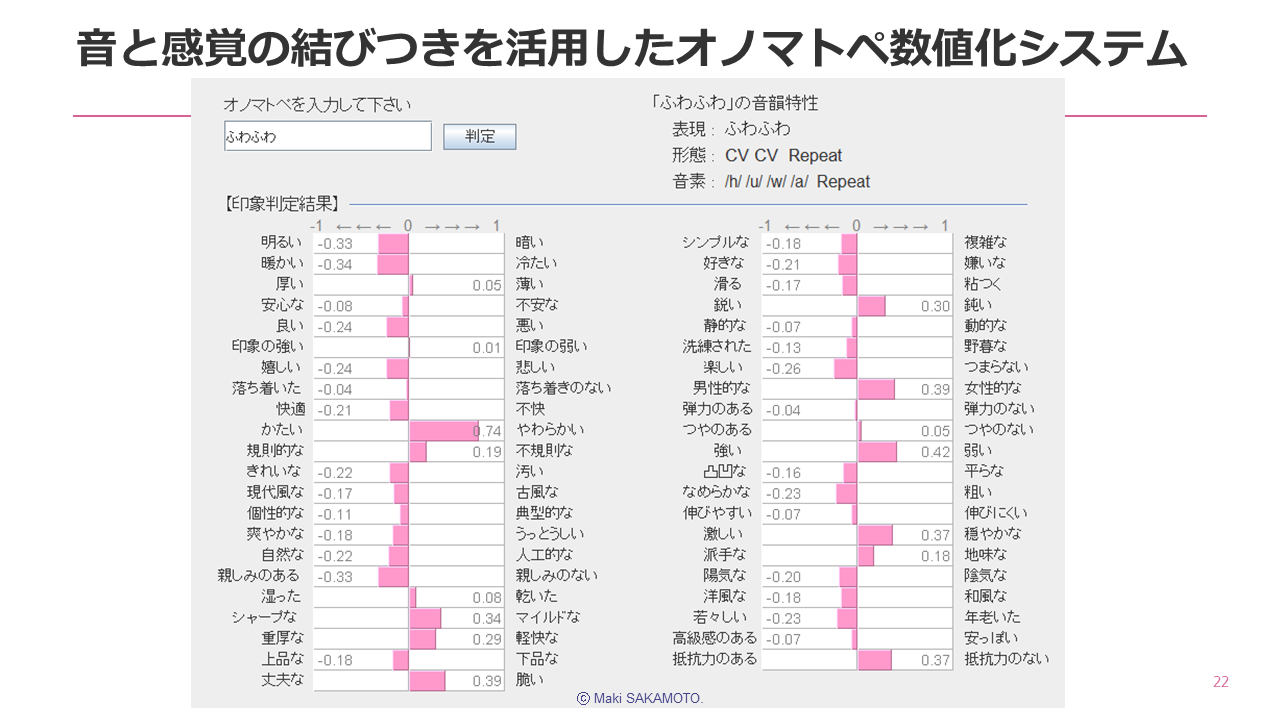Click the text 表現 : ふわふわ
Image resolution: width=1280 pixels, height=720 pixels.
[731, 129]
